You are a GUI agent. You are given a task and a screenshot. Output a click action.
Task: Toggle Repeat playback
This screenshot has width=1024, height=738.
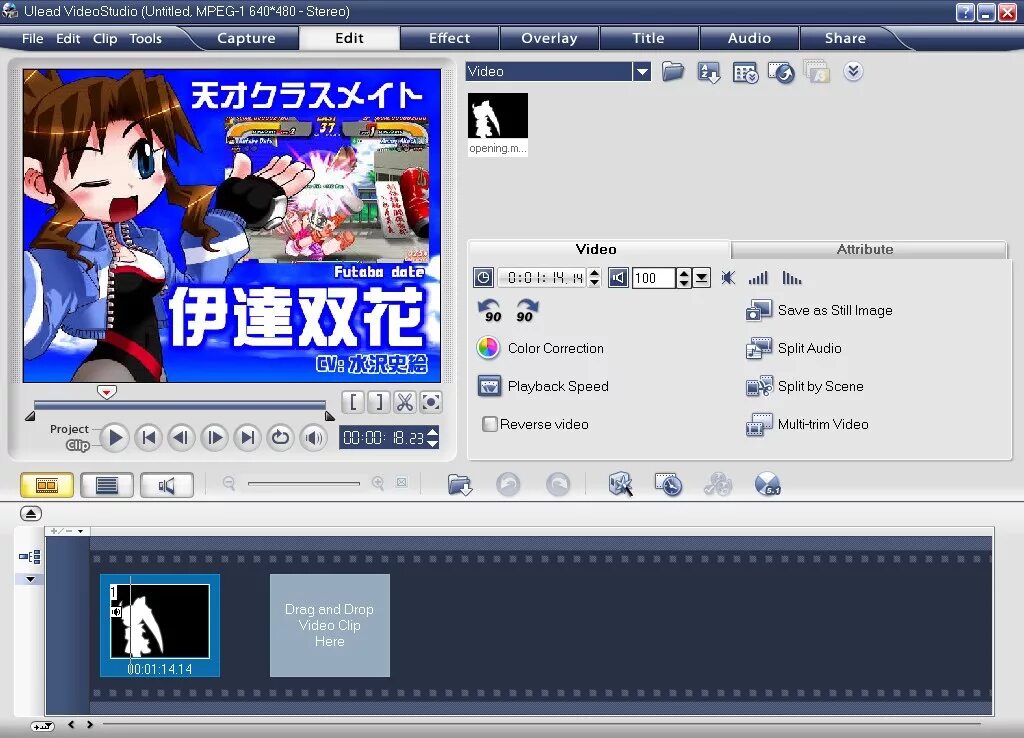tap(281, 437)
